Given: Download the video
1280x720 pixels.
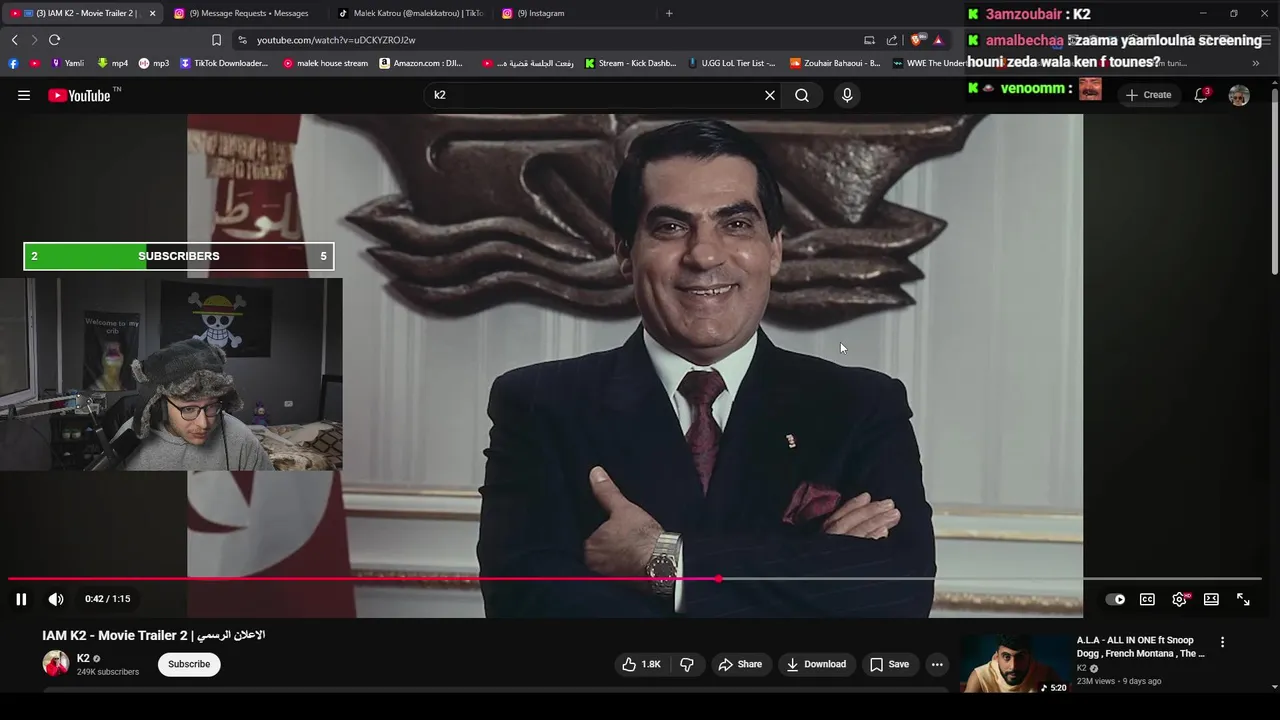Looking at the screenshot, I should 816,664.
